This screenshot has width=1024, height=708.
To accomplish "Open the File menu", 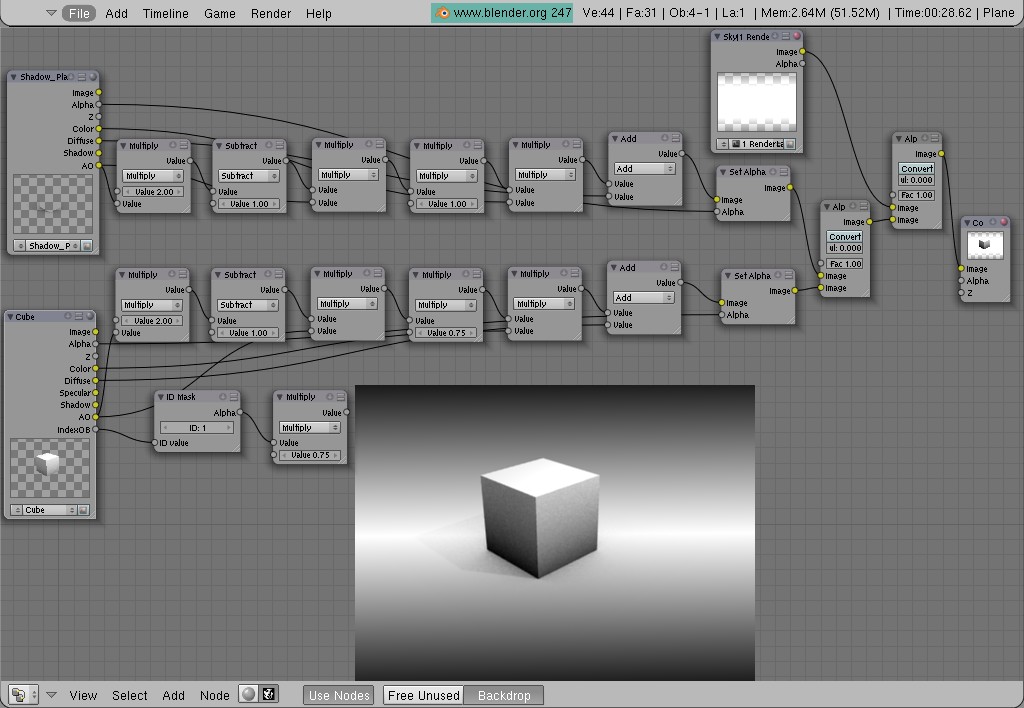I will click(x=79, y=13).
